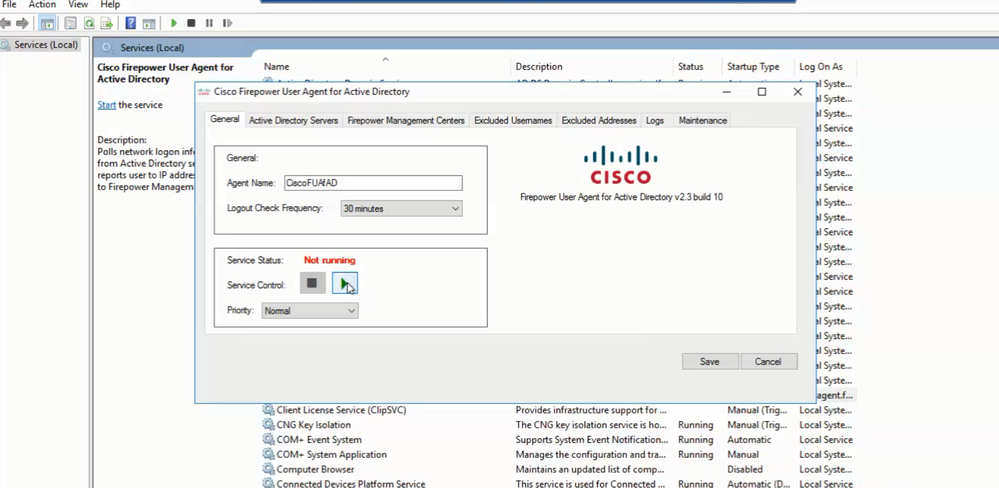
Task: Click Disabled startup type of Computer Browser
Action: [x=745, y=470]
